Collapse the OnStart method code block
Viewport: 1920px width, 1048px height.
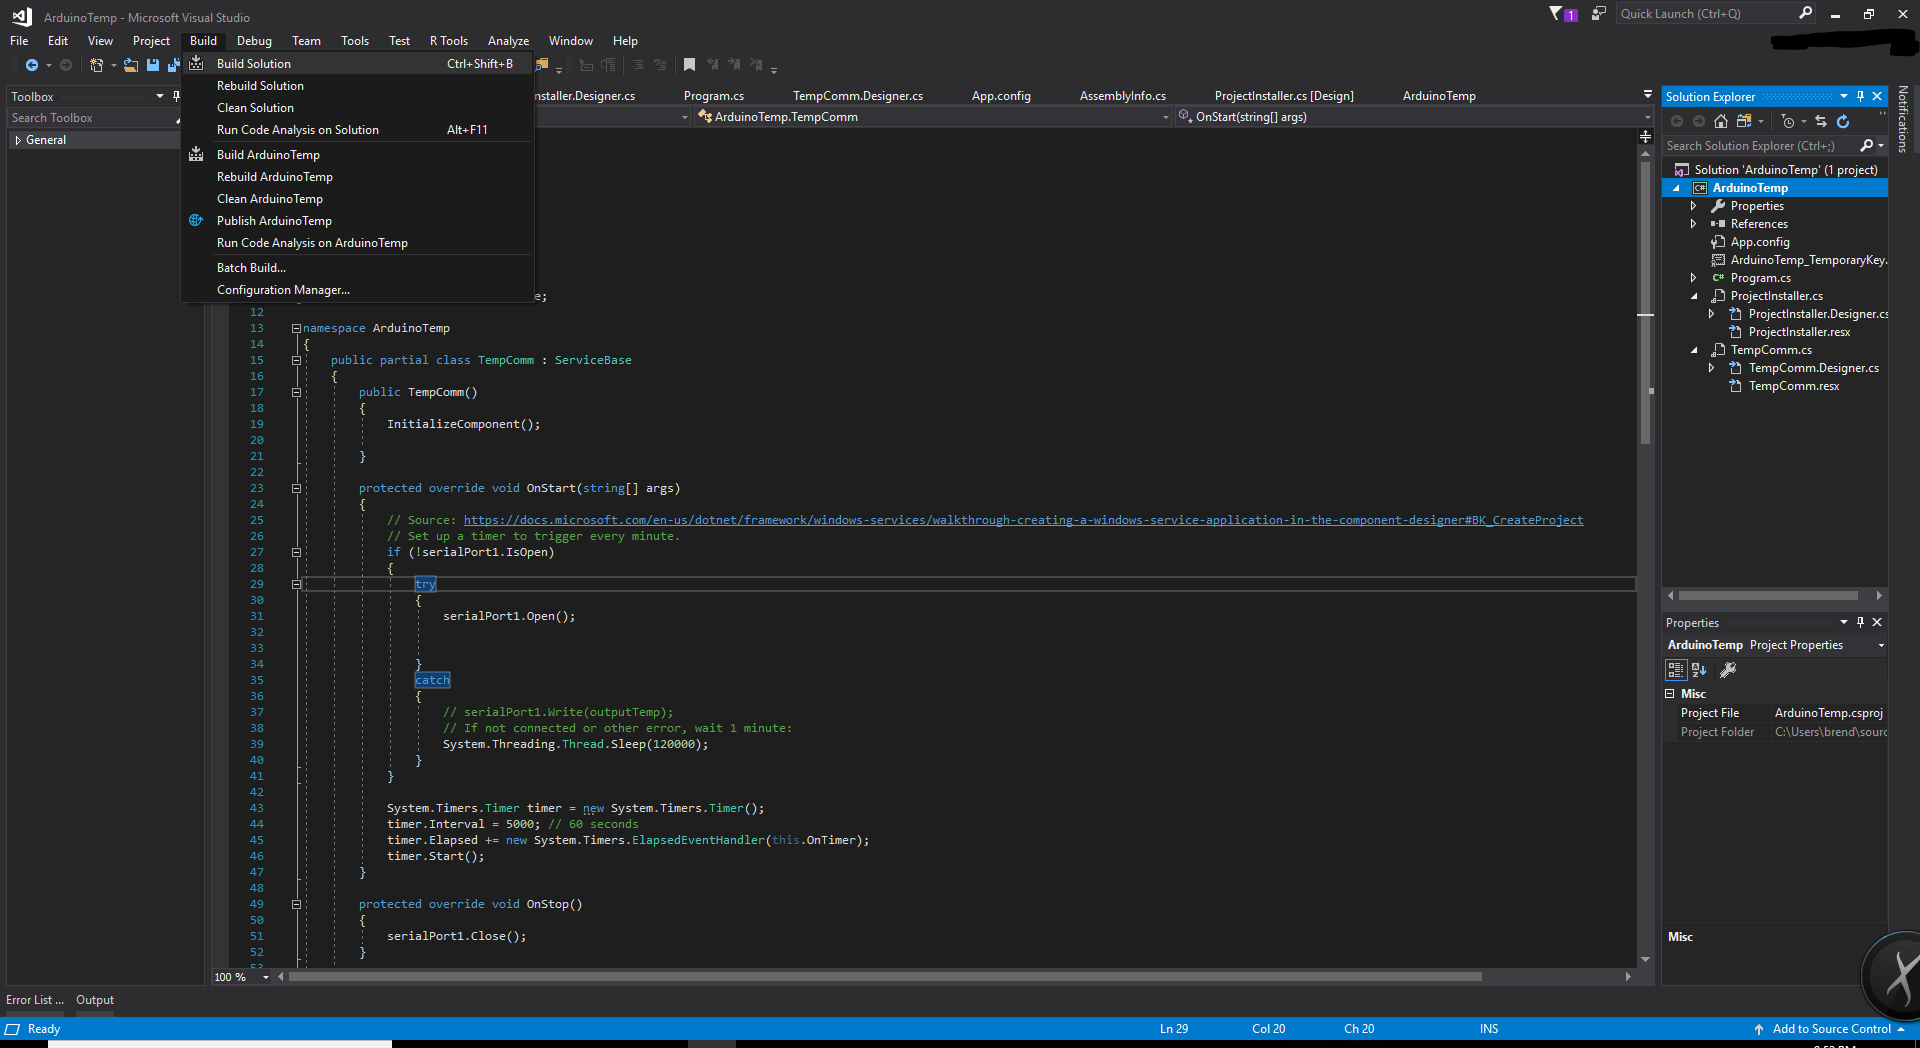[x=296, y=488]
